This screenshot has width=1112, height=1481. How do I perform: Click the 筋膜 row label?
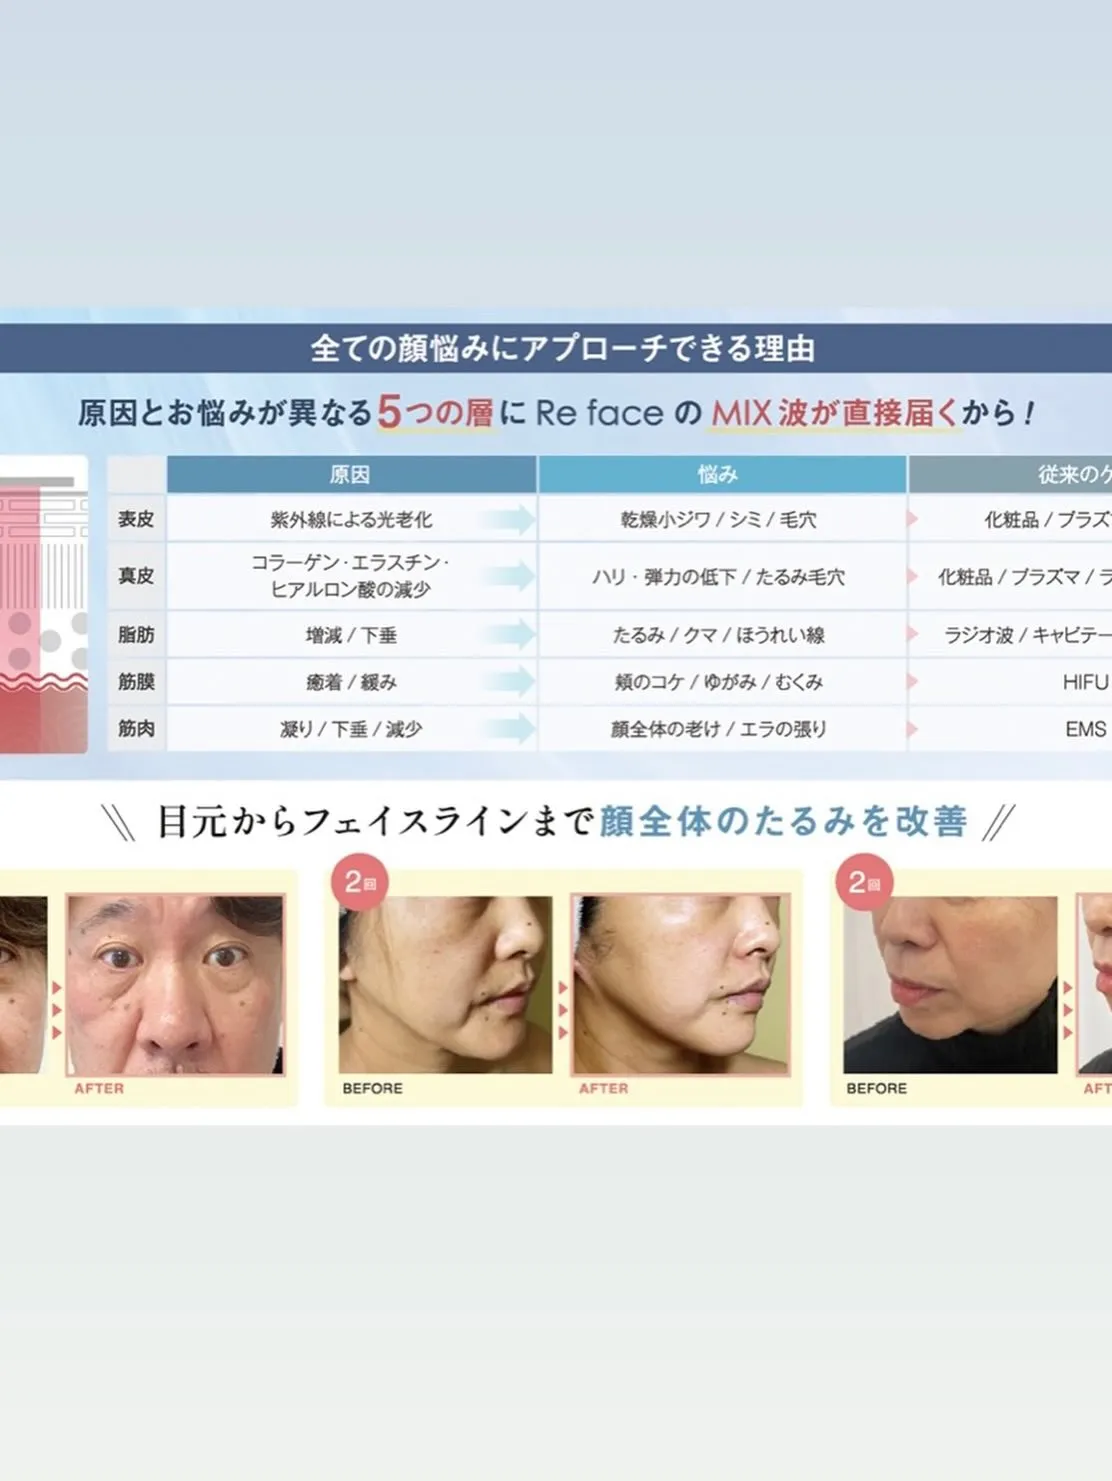tap(136, 682)
